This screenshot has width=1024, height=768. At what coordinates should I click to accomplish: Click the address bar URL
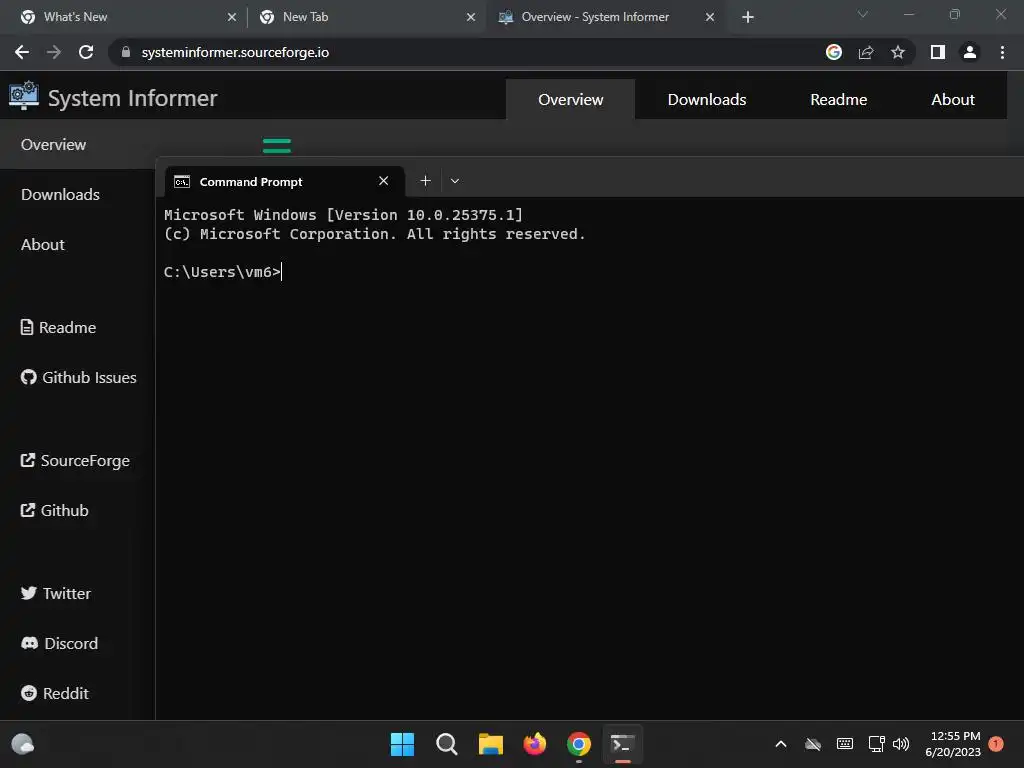pyautogui.click(x=235, y=52)
